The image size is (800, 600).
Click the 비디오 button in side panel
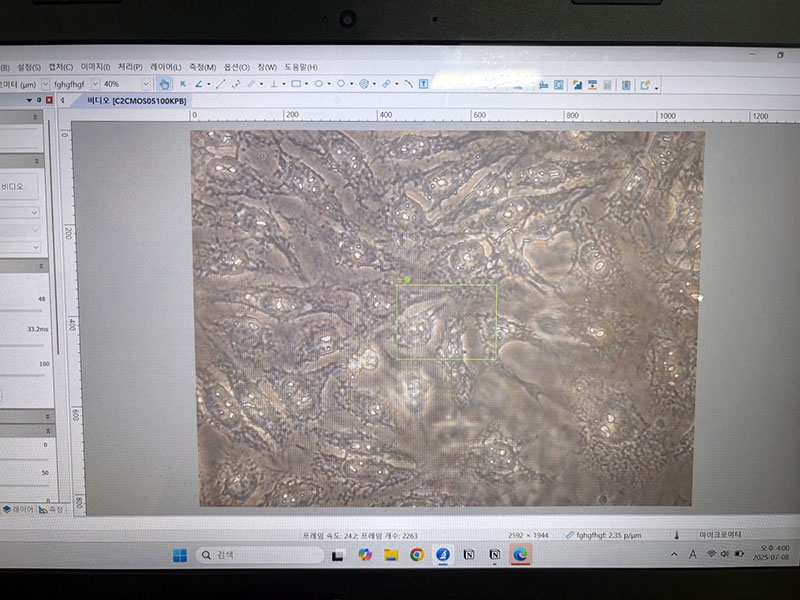(x=13, y=186)
